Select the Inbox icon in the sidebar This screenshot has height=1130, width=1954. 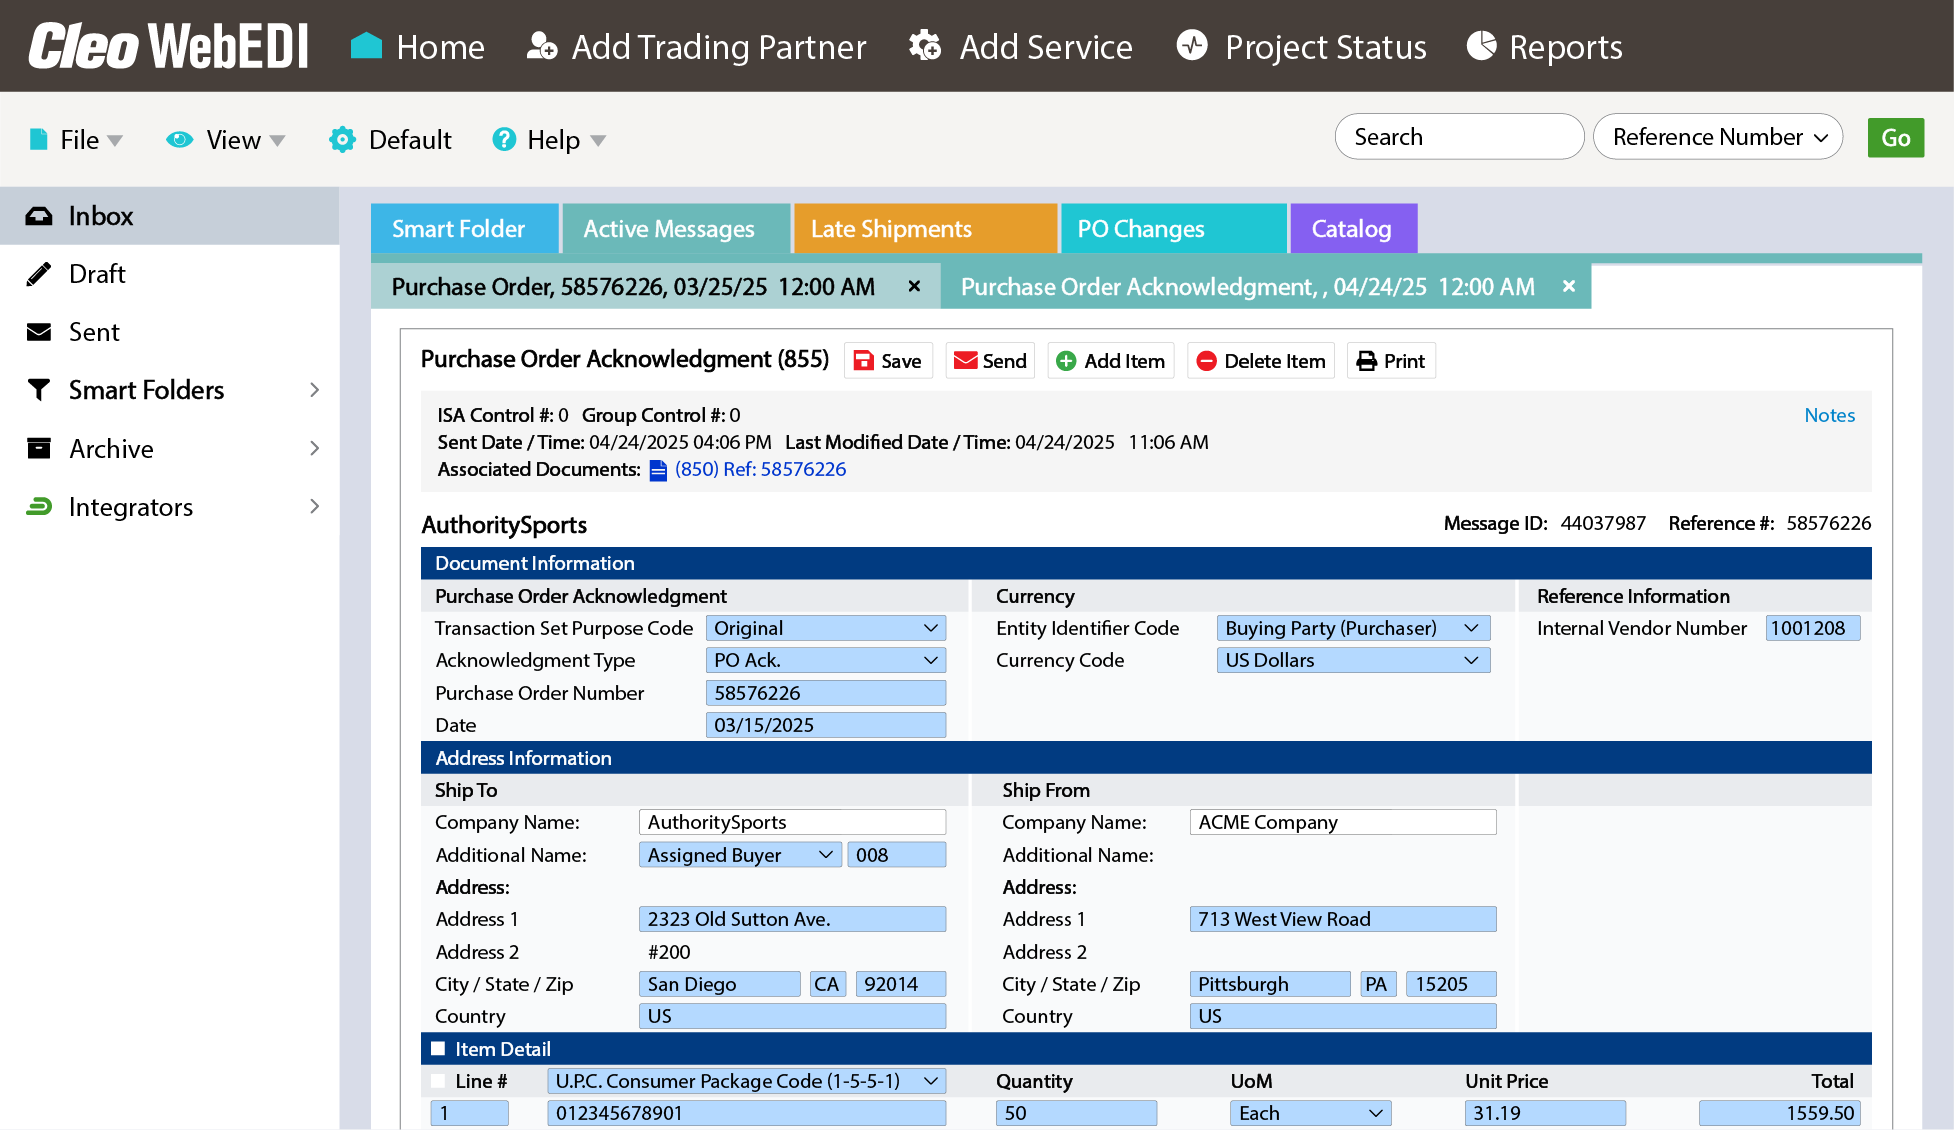point(39,215)
